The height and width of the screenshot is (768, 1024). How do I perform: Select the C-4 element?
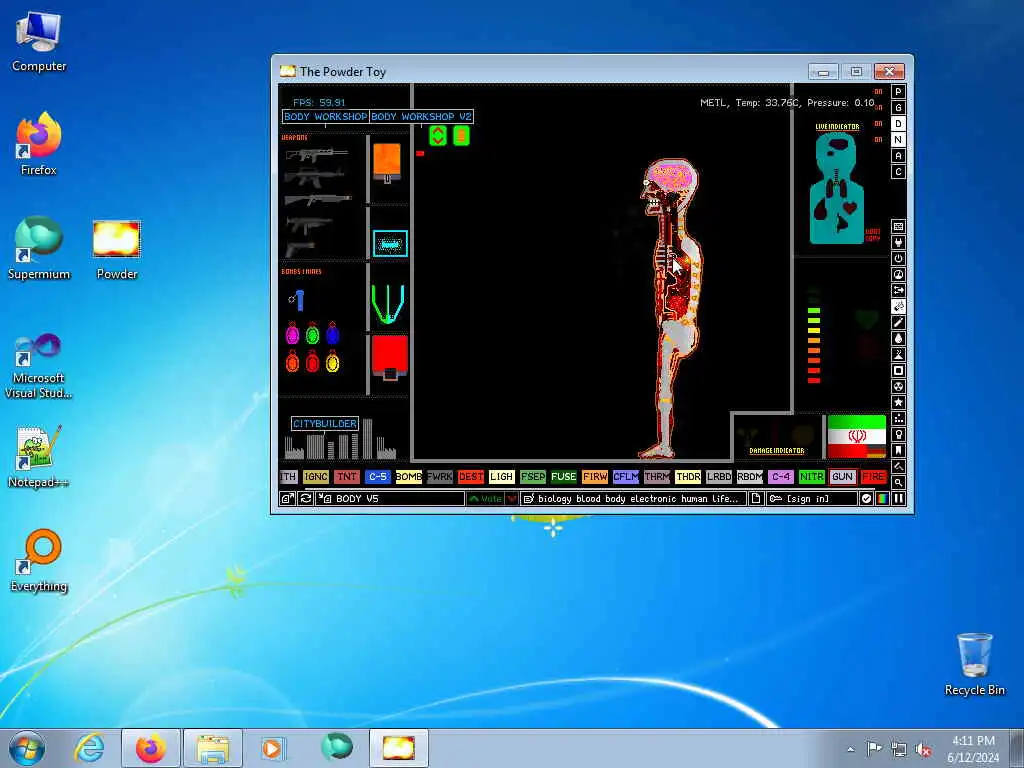pyautogui.click(x=780, y=477)
